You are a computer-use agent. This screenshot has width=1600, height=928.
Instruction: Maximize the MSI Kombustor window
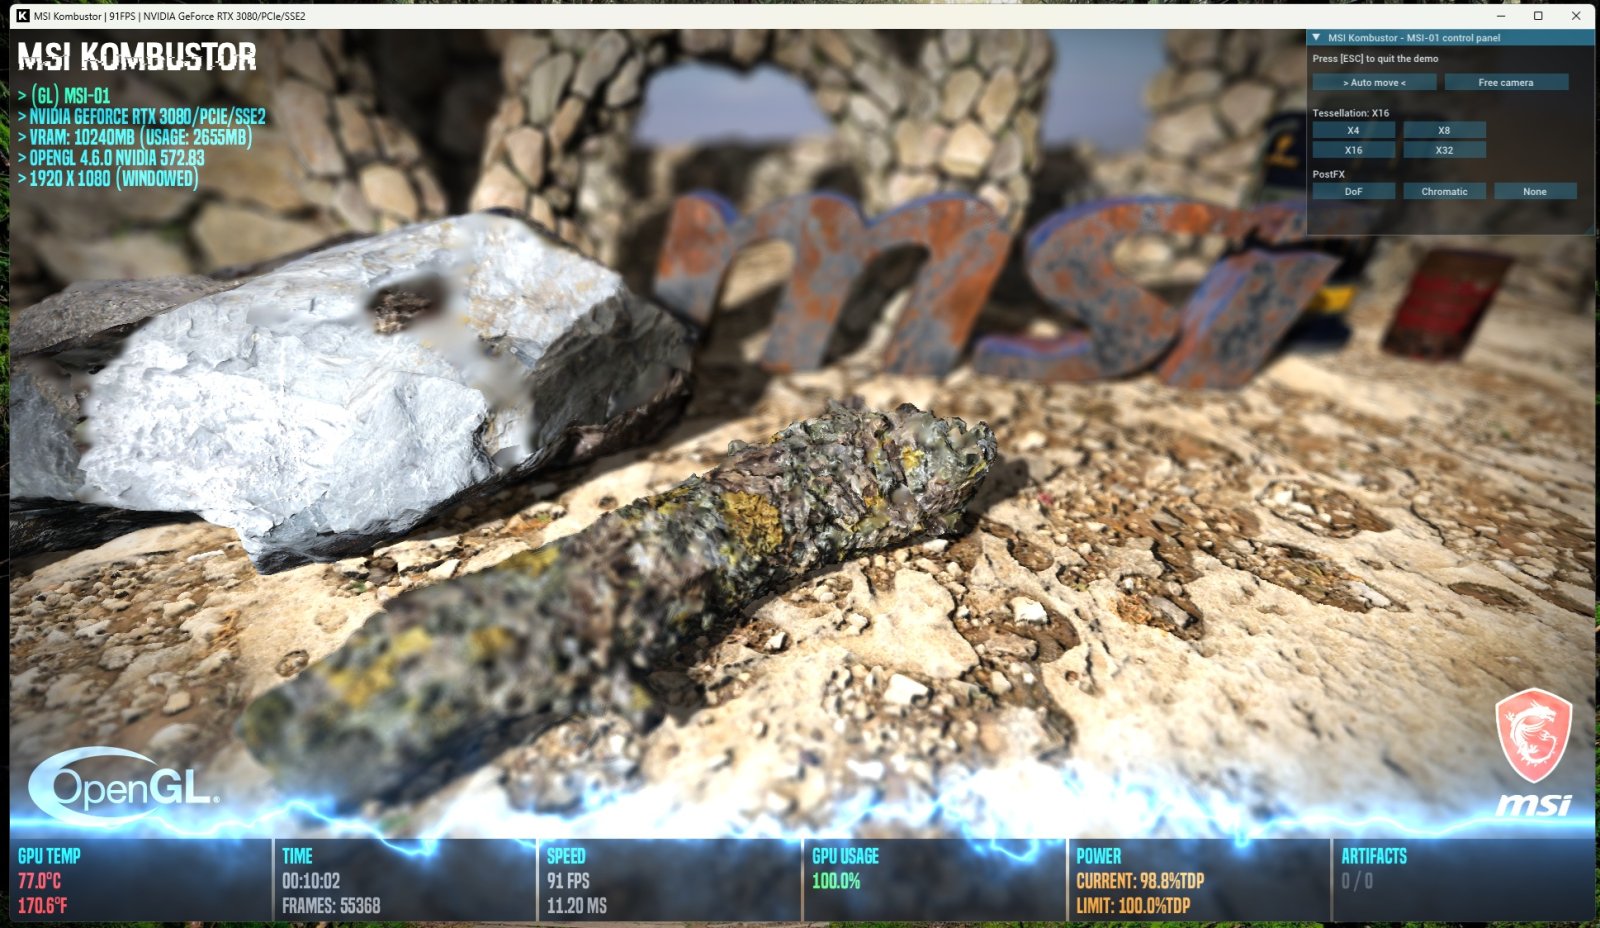[x=1538, y=16]
